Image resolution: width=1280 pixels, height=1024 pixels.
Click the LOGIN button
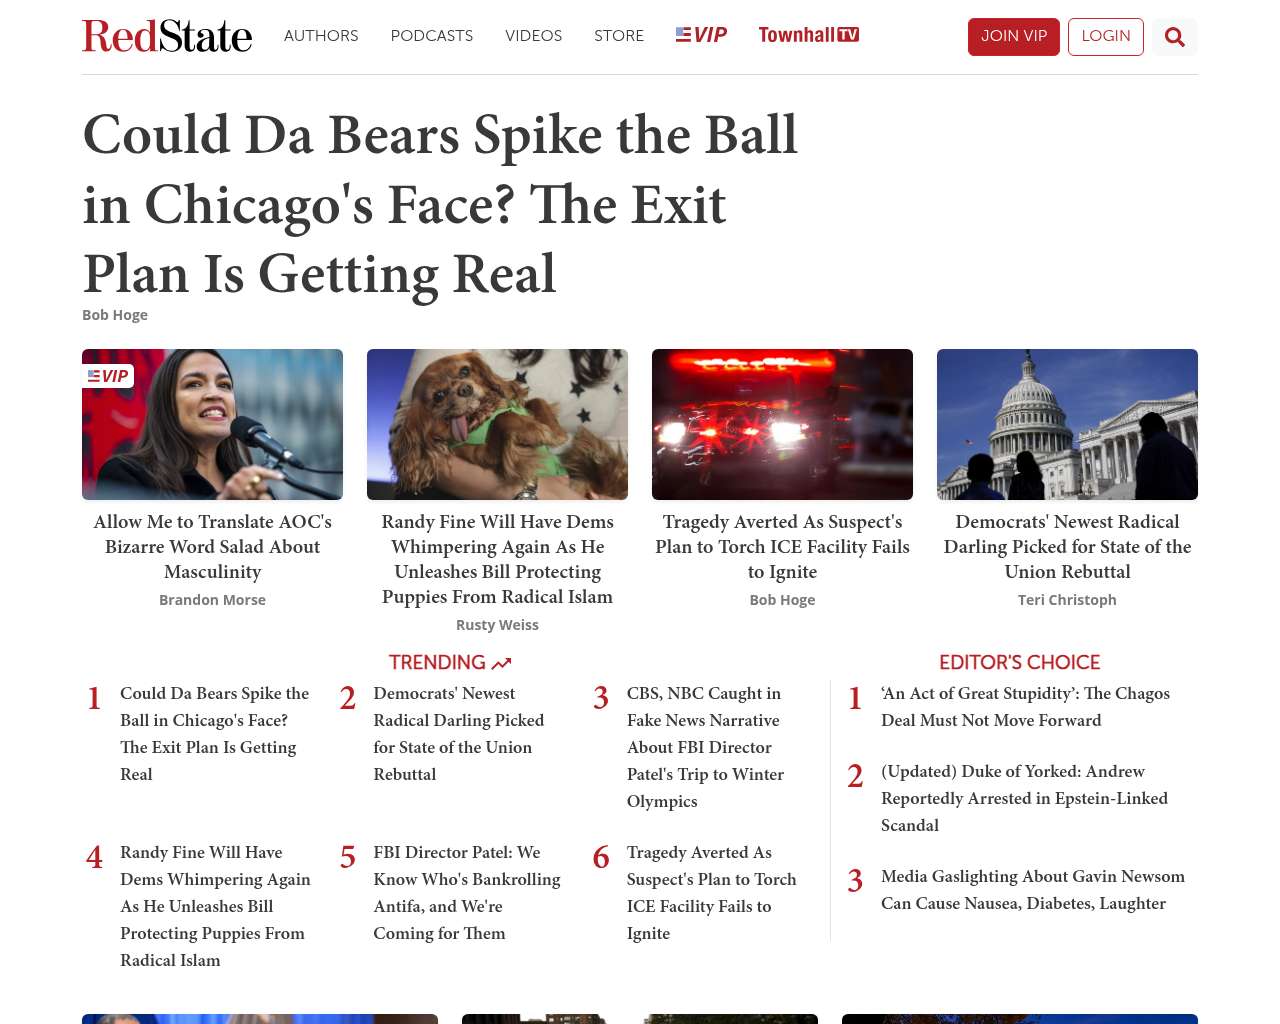(x=1106, y=37)
